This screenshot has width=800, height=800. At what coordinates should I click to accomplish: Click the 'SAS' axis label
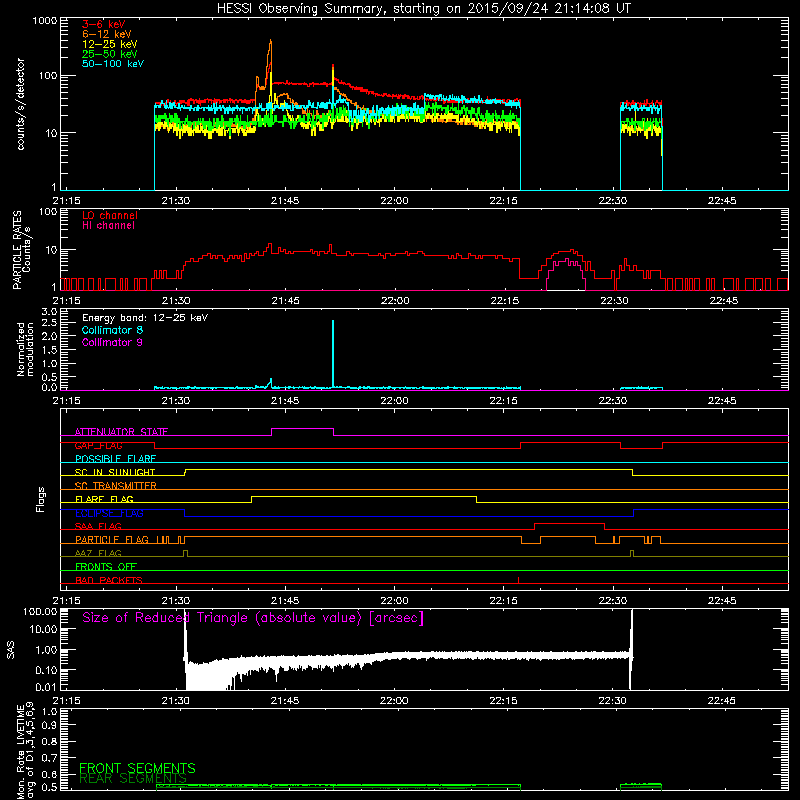pyautogui.click(x=11, y=650)
